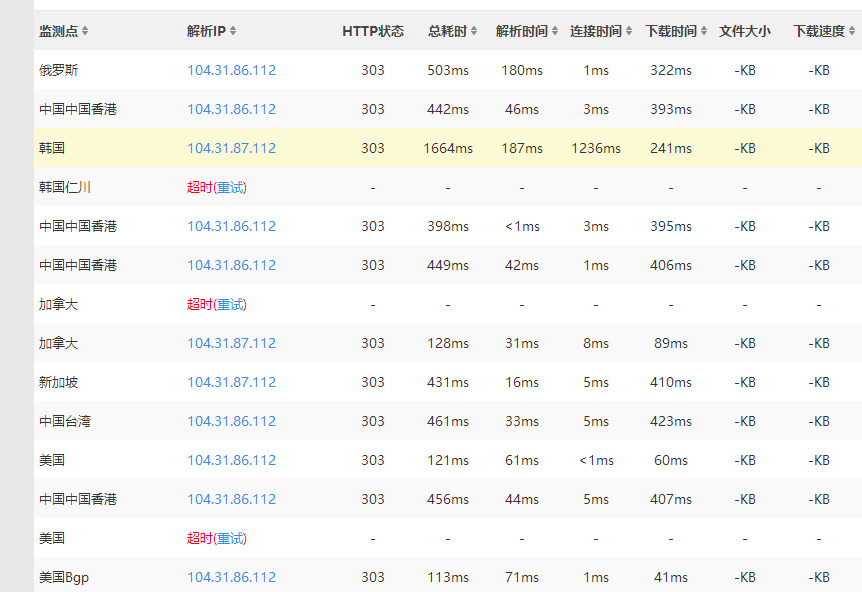
Task: Click the 1236ms connection time cell
Action: point(596,148)
